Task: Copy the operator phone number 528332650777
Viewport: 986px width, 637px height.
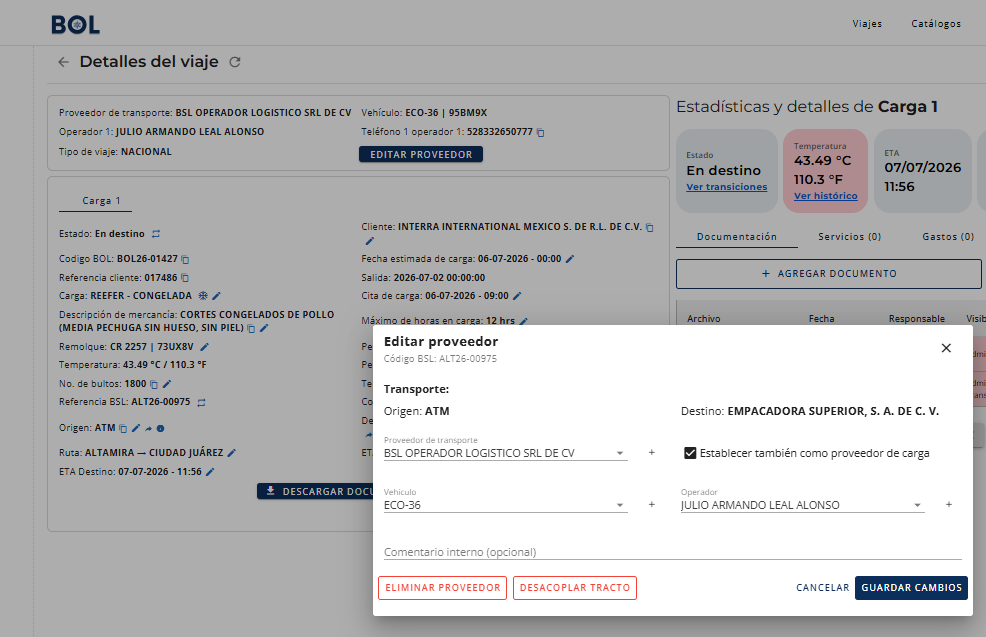Action: [541, 133]
